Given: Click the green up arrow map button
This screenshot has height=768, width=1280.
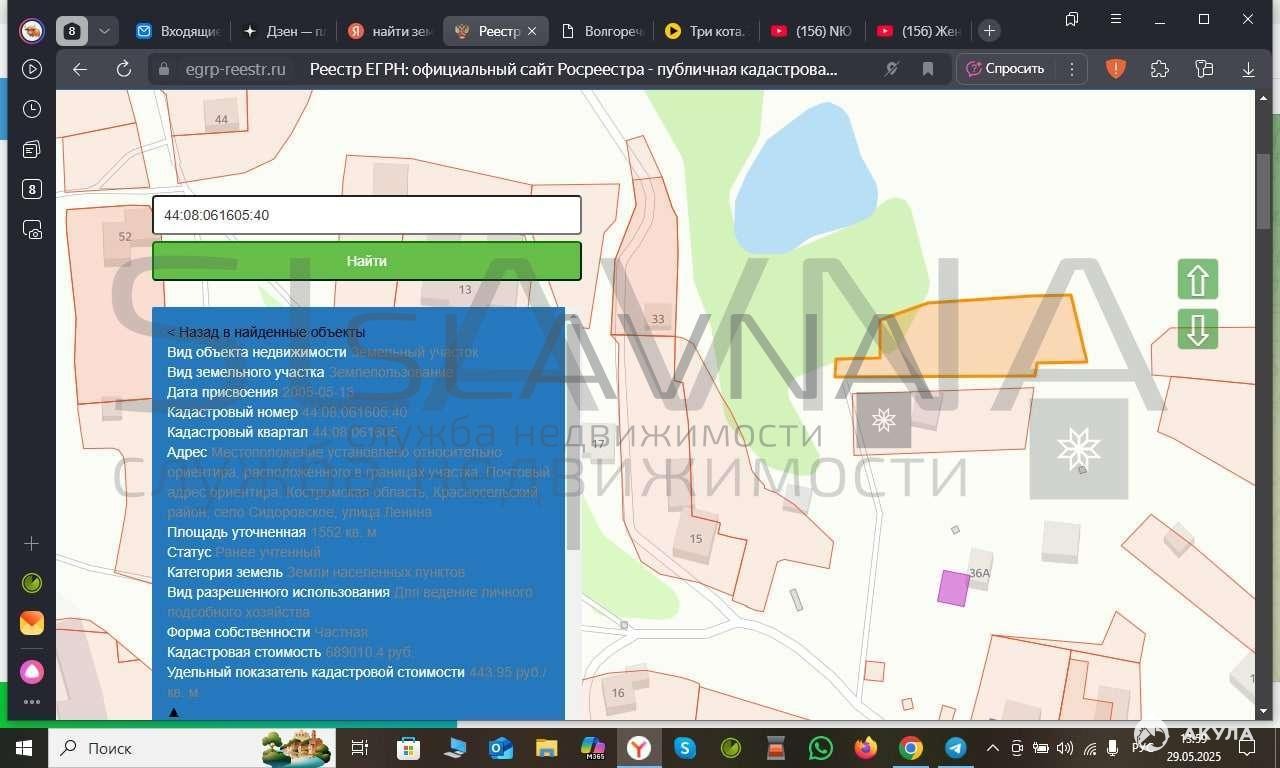Looking at the screenshot, I should click(1197, 280).
